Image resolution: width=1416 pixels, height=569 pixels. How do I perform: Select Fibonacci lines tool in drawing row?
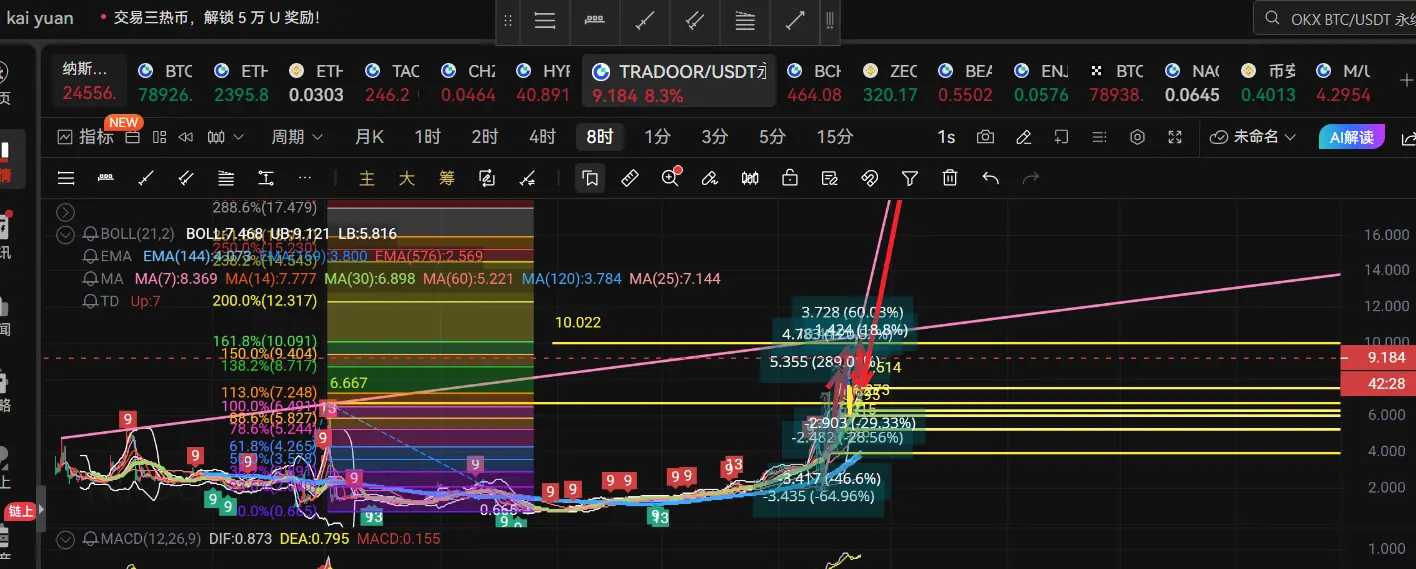pyautogui.click(x=226, y=178)
